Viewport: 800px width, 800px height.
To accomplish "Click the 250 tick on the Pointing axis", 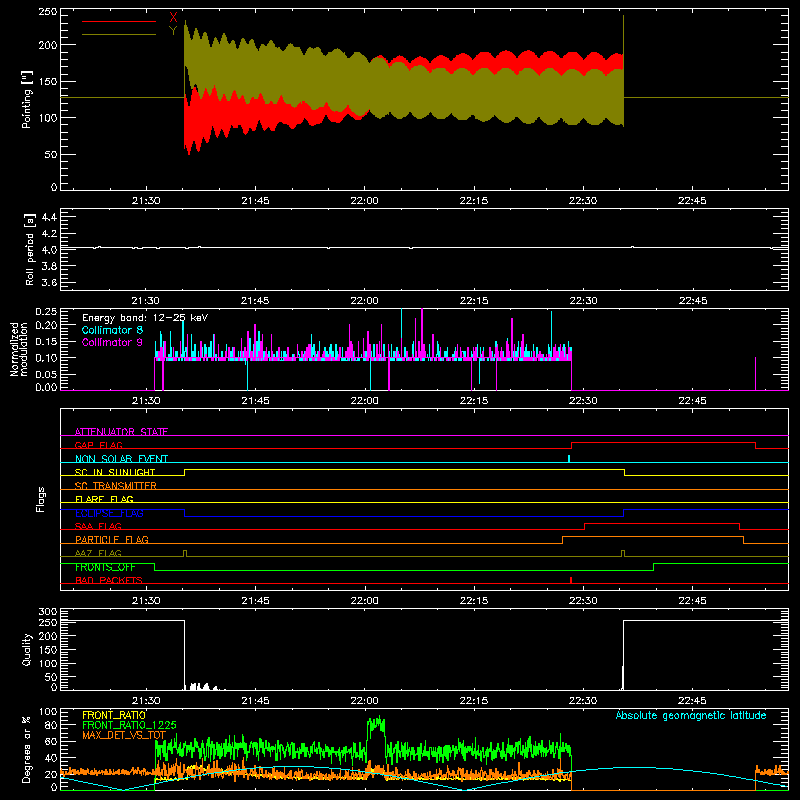I will click(x=47, y=12).
